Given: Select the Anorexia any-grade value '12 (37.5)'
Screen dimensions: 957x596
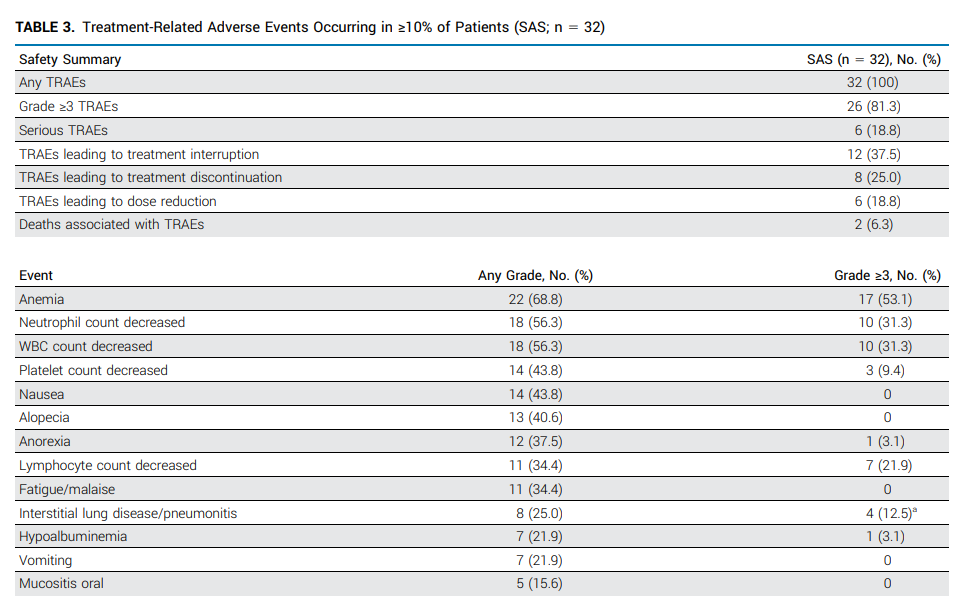Looking at the screenshot, I should coord(535,441).
